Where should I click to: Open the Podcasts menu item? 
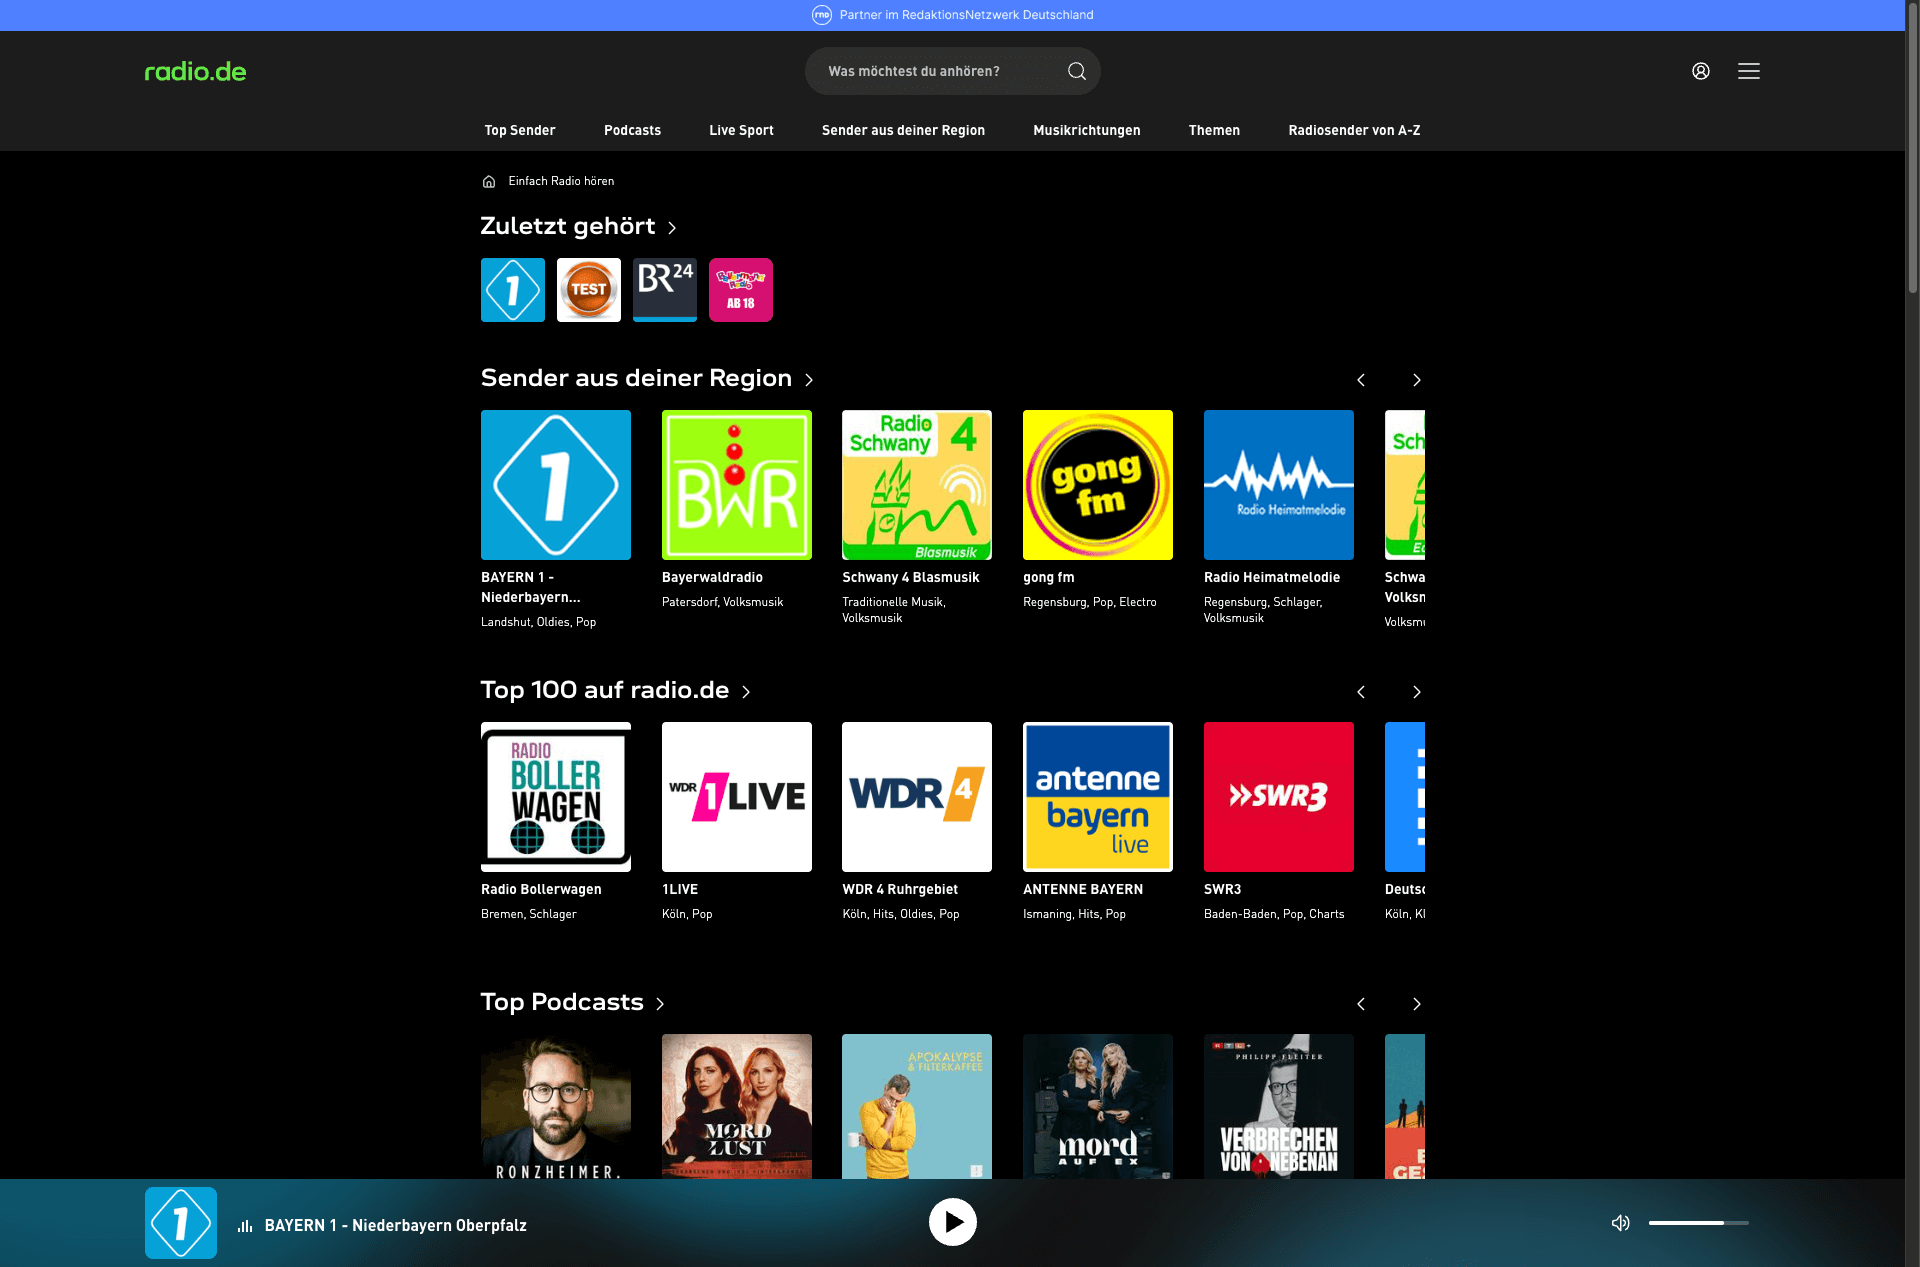pyautogui.click(x=632, y=130)
